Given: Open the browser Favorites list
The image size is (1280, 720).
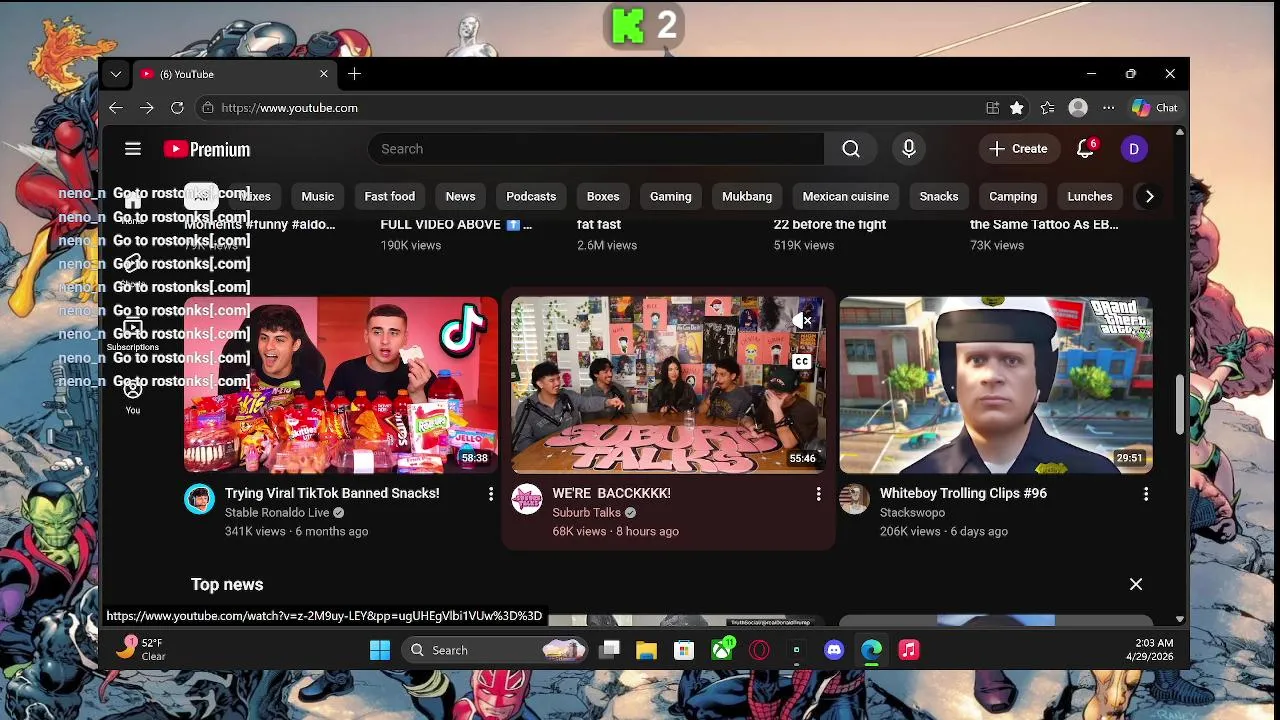Looking at the screenshot, I should tap(1047, 108).
